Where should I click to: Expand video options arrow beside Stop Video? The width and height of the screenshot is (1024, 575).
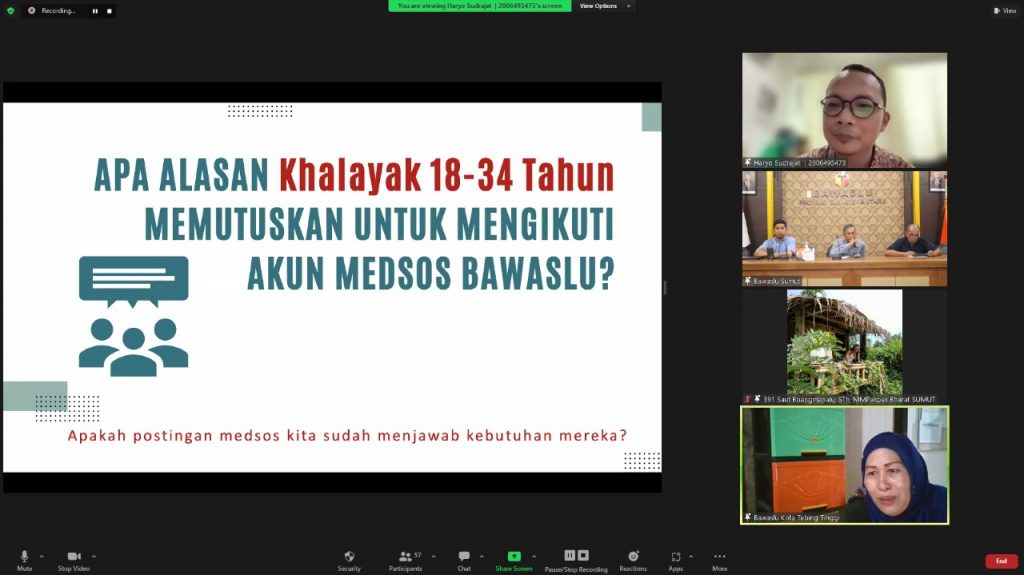(94, 556)
